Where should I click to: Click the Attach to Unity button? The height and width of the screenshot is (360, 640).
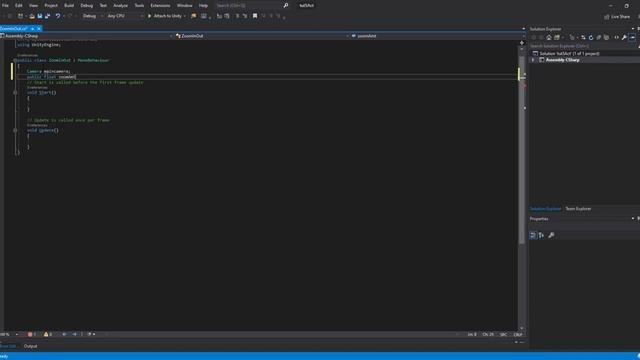click(x=165, y=16)
